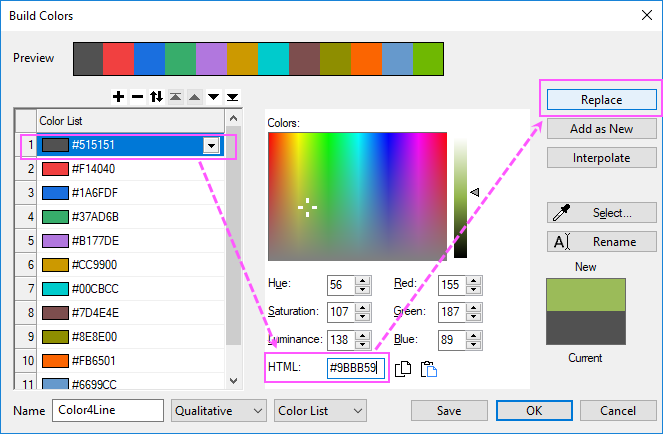Viewport: 663px width, 434px height.
Task: Click the Rename button
Action: coord(602,242)
